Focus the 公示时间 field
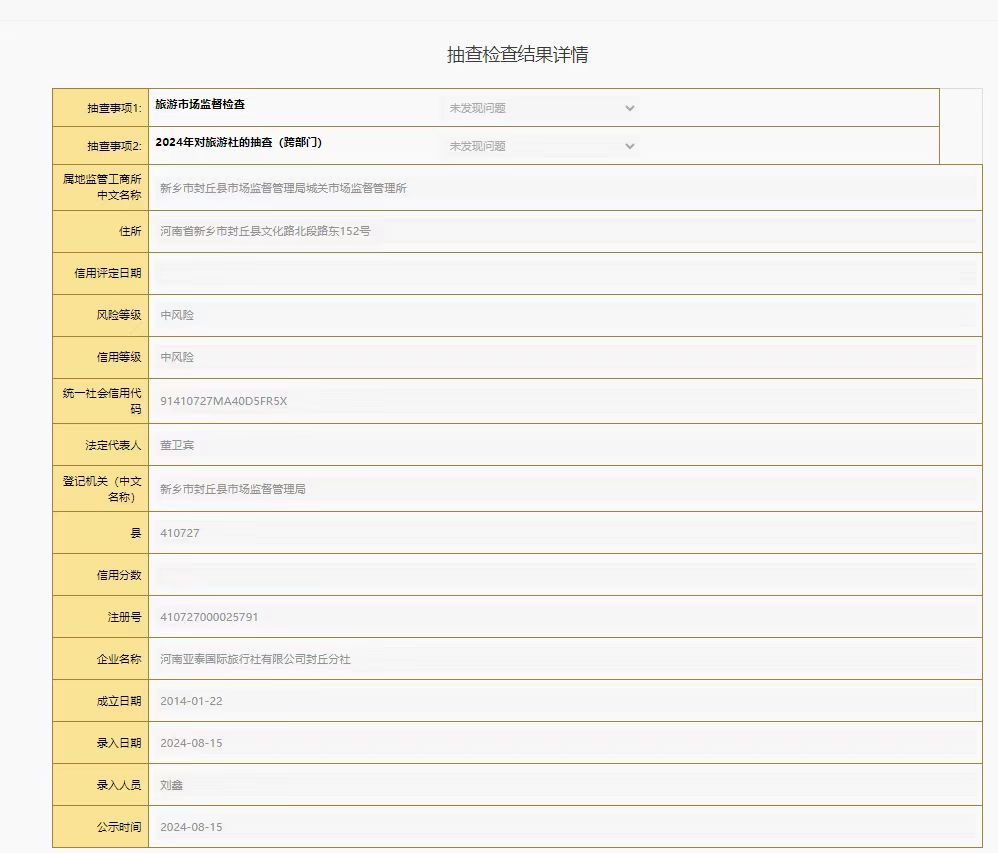Viewport: 998px width, 853px height. coord(565,827)
